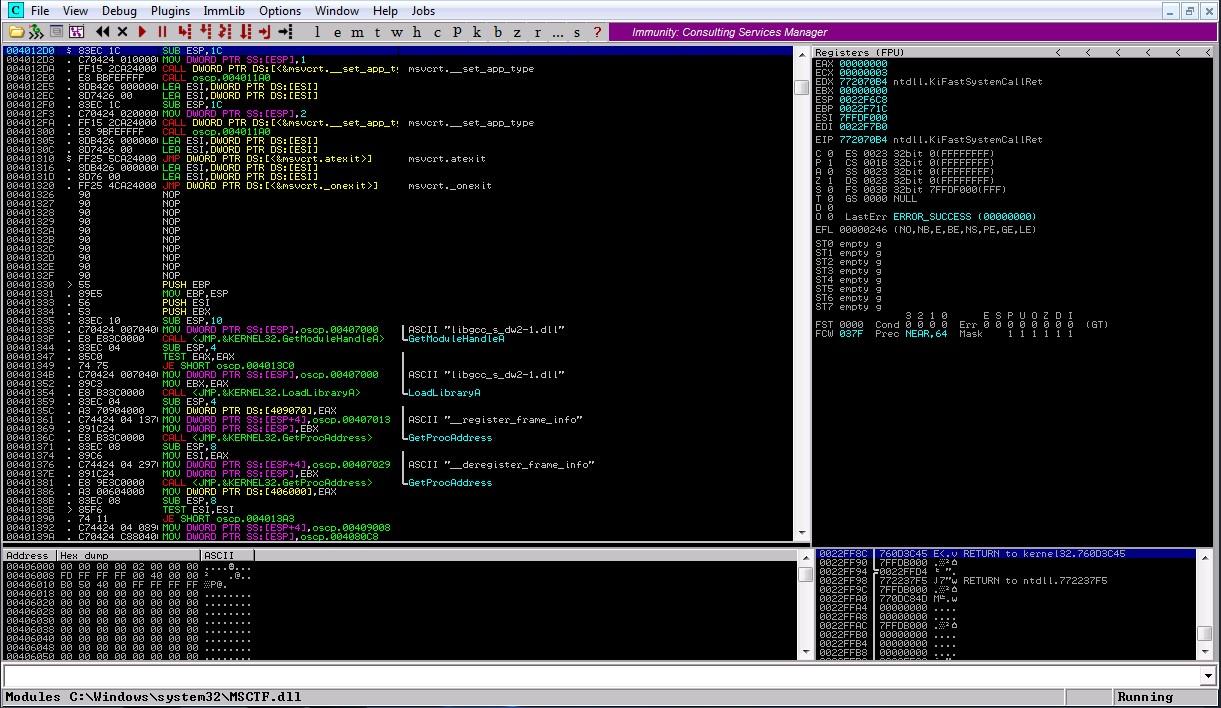The width and height of the screenshot is (1221, 708).
Task: Show CPU window with 'c' button
Action: [437, 32]
